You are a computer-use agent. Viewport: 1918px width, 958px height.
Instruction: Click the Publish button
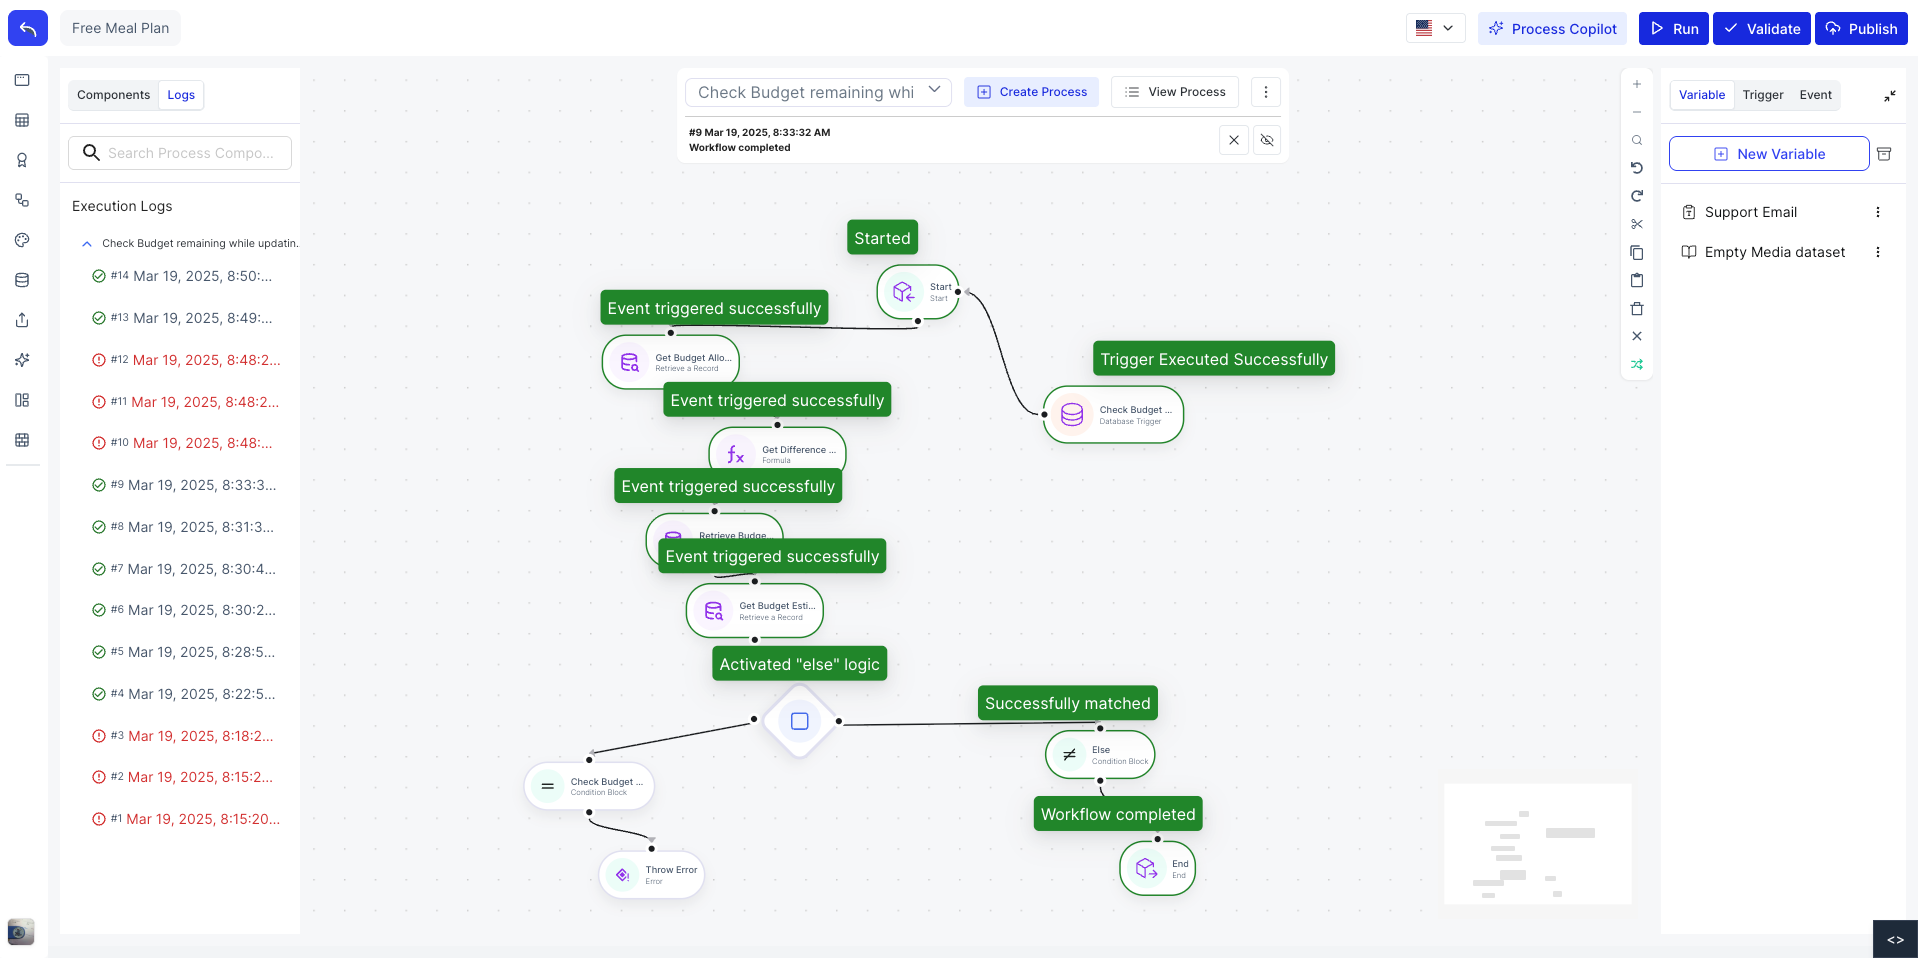[1861, 28]
